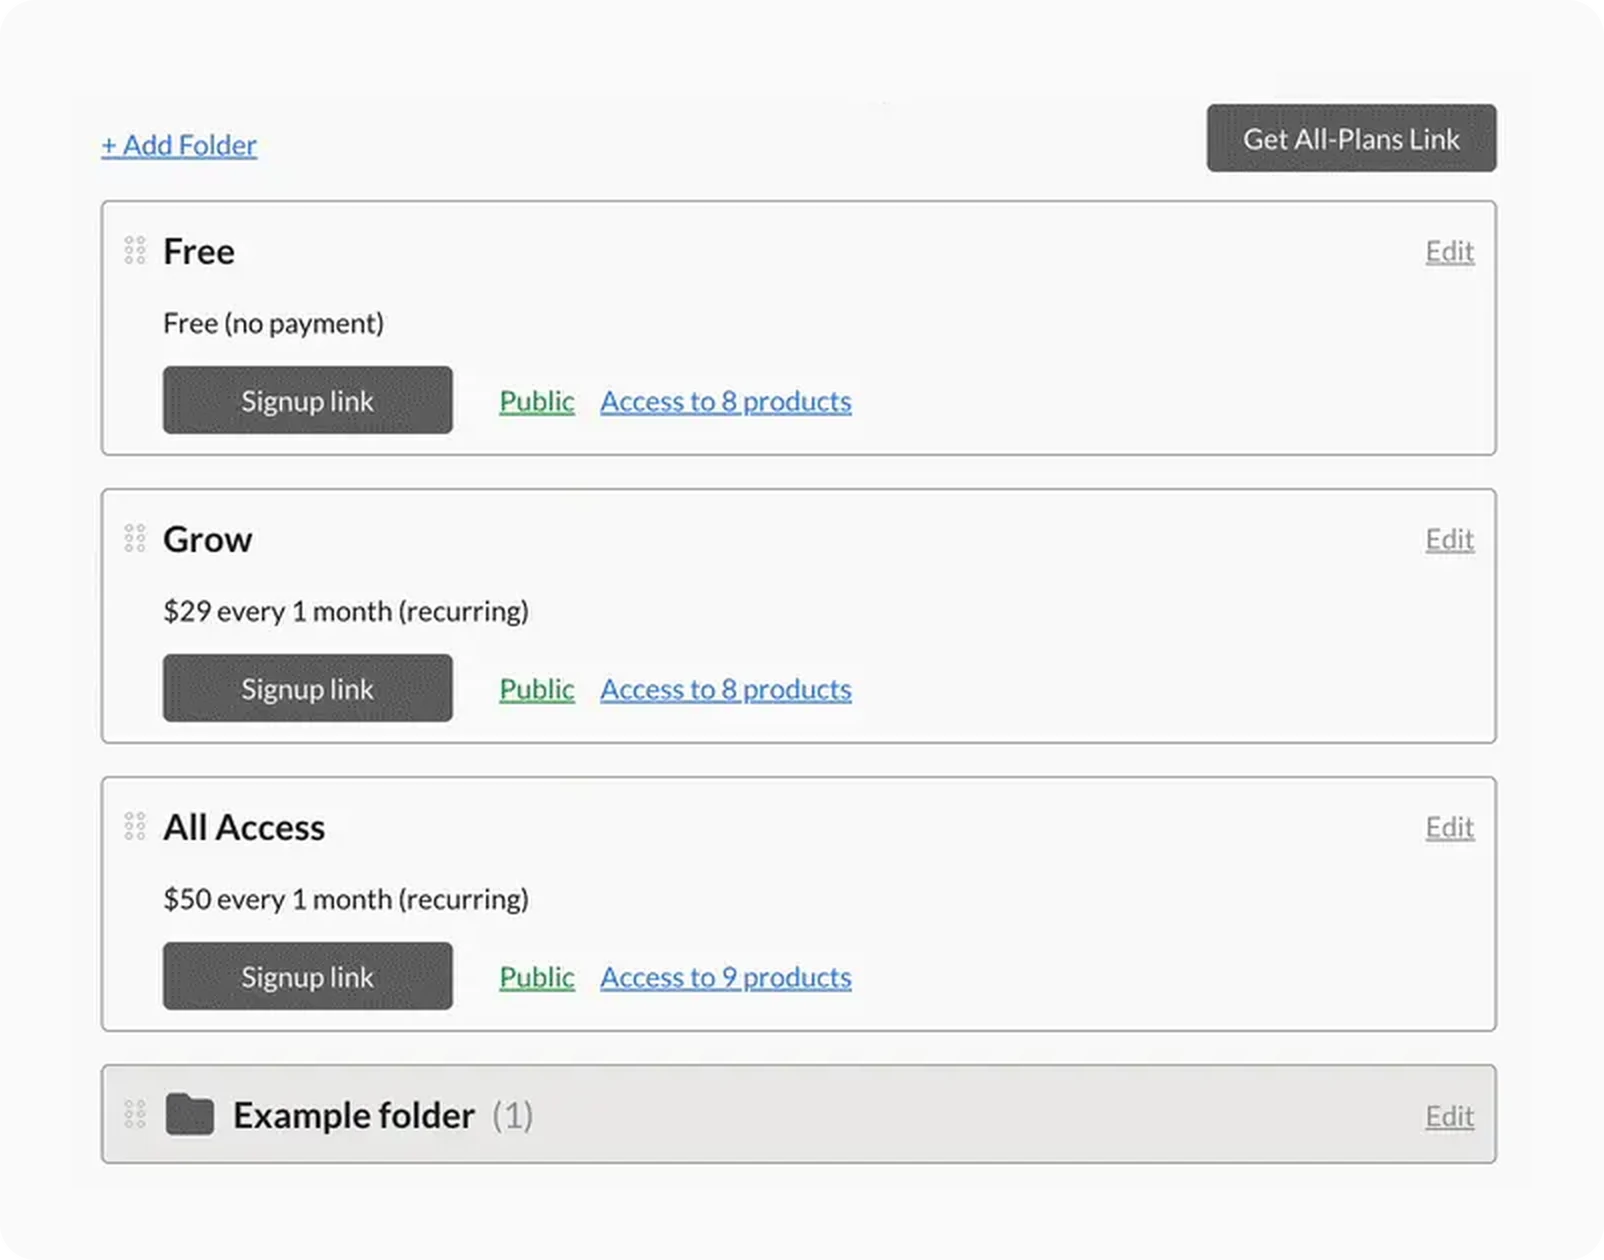
Task: Click the (1) count beside Example folder
Action: click(x=512, y=1115)
